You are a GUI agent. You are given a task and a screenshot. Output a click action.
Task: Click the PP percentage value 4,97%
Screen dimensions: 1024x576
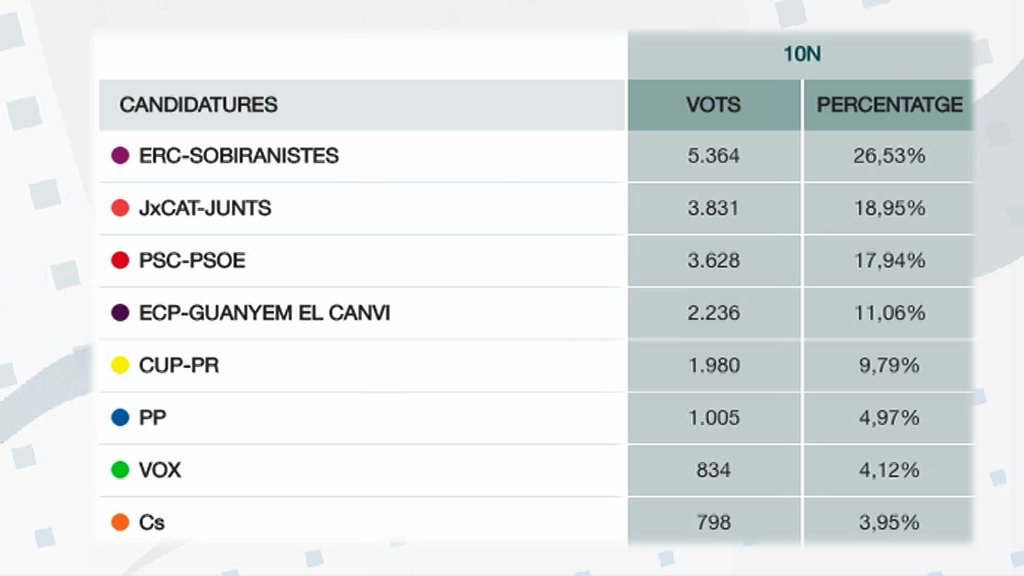(x=889, y=417)
